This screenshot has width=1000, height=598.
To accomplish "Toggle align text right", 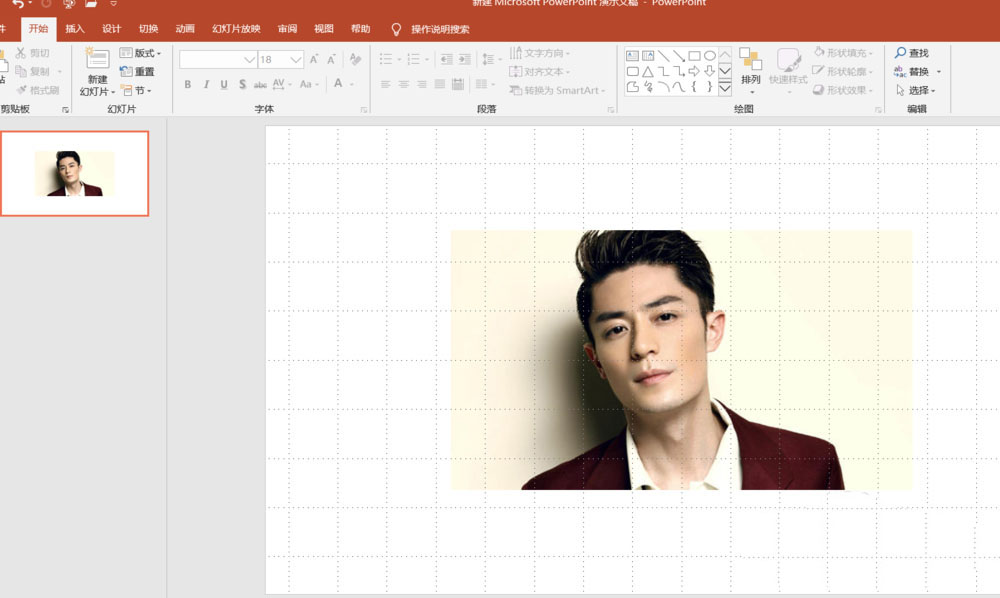I will [422, 84].
